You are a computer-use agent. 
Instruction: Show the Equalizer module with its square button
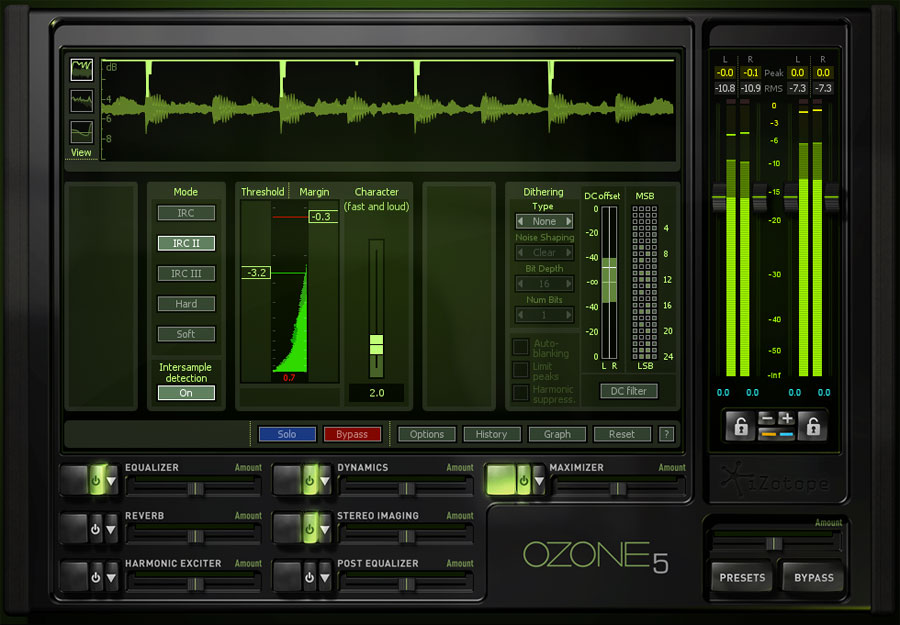click(x=75, y=480)
